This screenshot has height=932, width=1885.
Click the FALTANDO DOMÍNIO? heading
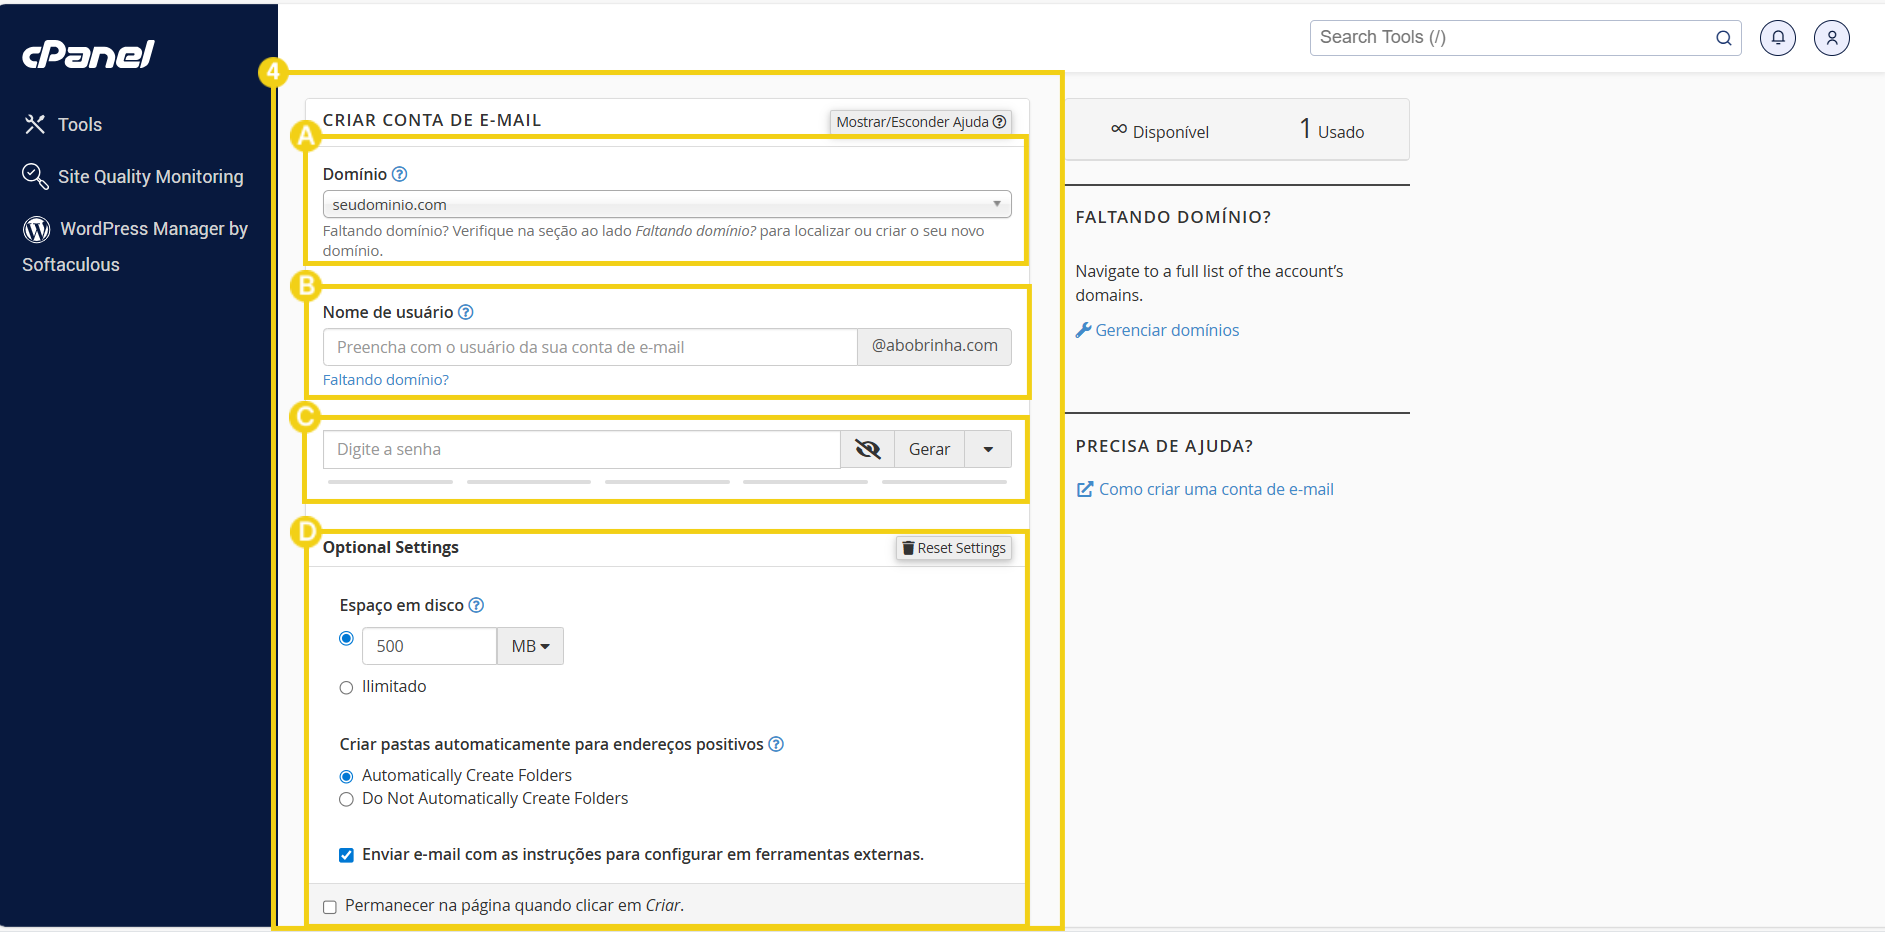(x=1173, y=217)
